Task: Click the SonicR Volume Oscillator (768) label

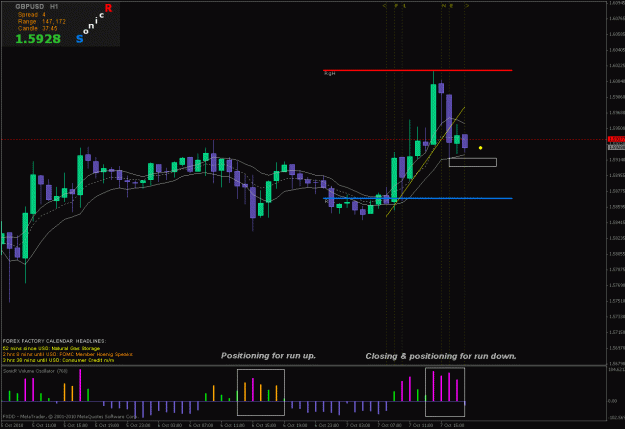Action: pyautogui.click(x=35, y=371)
